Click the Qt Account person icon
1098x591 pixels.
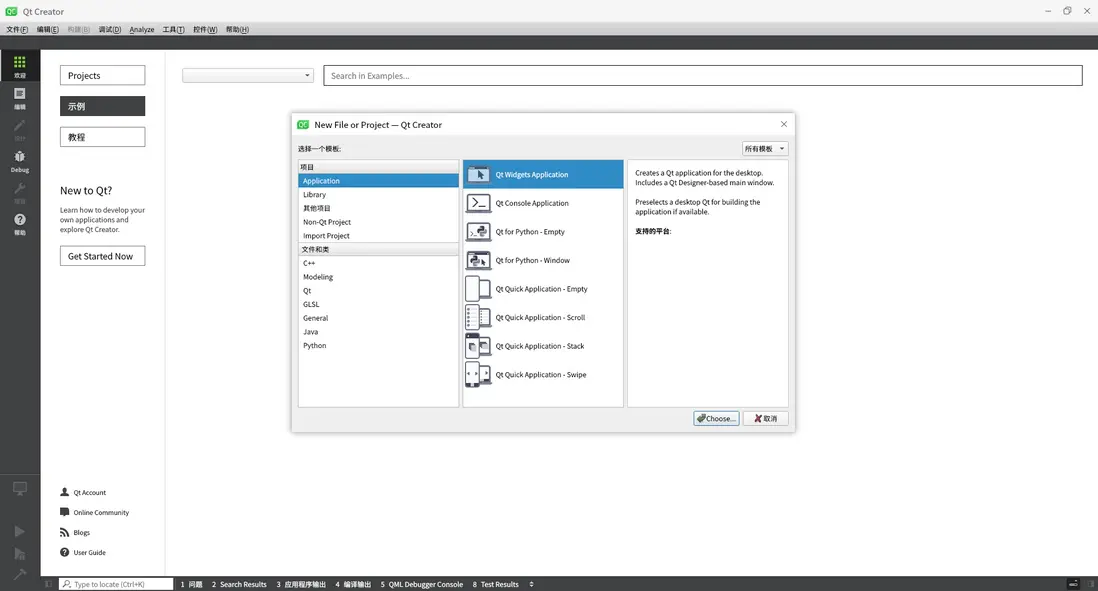[x=64, y=492]
